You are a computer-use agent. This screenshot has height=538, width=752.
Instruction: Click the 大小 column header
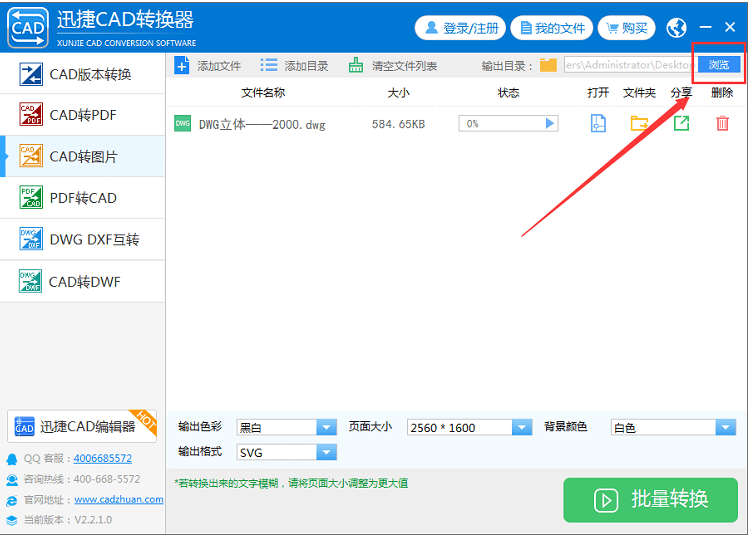pos(399,93)
